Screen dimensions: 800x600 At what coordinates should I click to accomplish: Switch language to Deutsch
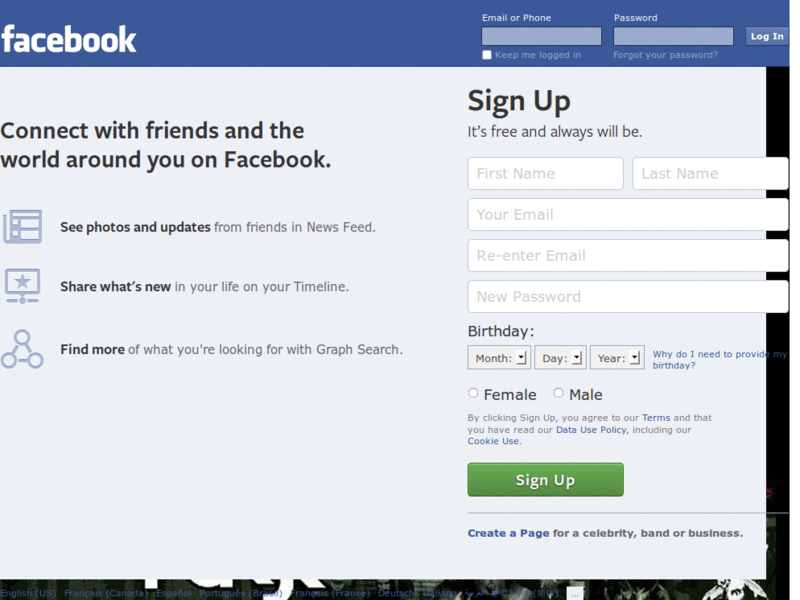[396, 593]
